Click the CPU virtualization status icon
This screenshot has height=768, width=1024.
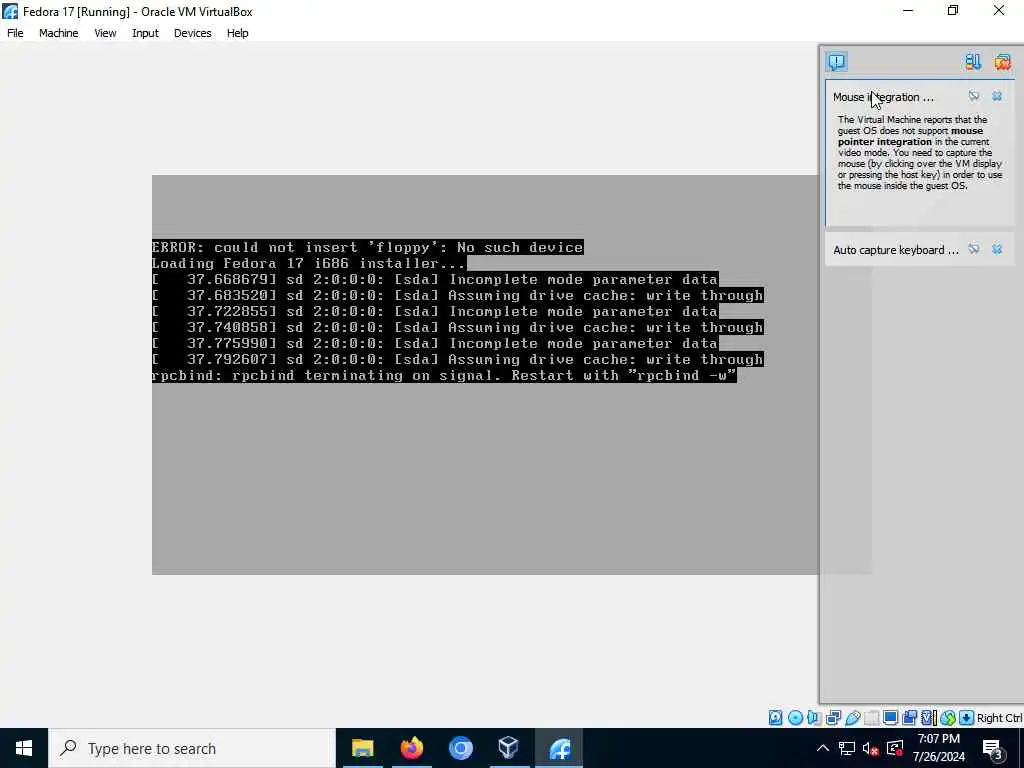(928, 718)
